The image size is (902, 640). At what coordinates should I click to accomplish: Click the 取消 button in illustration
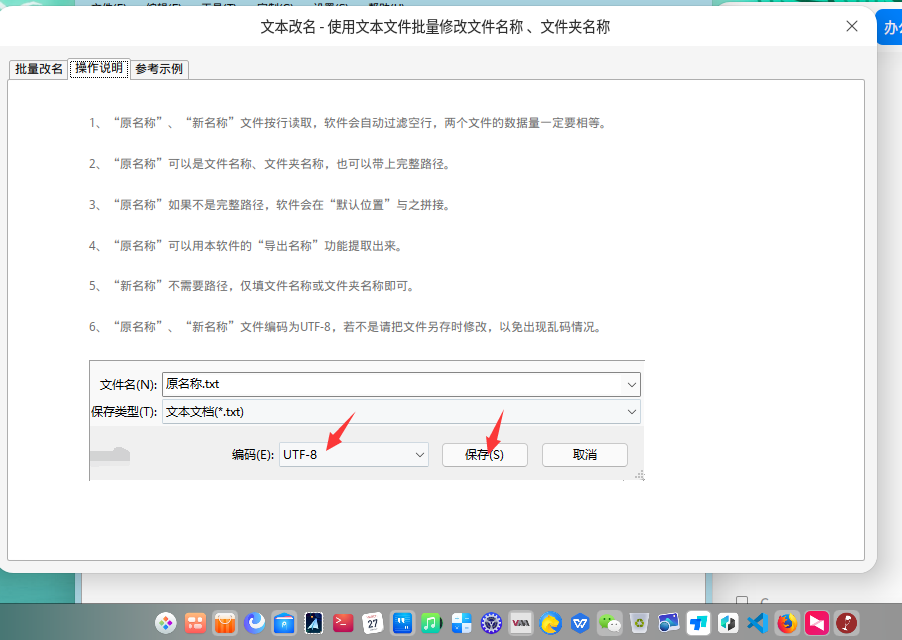pyautogui.click(x=584, y=455)
